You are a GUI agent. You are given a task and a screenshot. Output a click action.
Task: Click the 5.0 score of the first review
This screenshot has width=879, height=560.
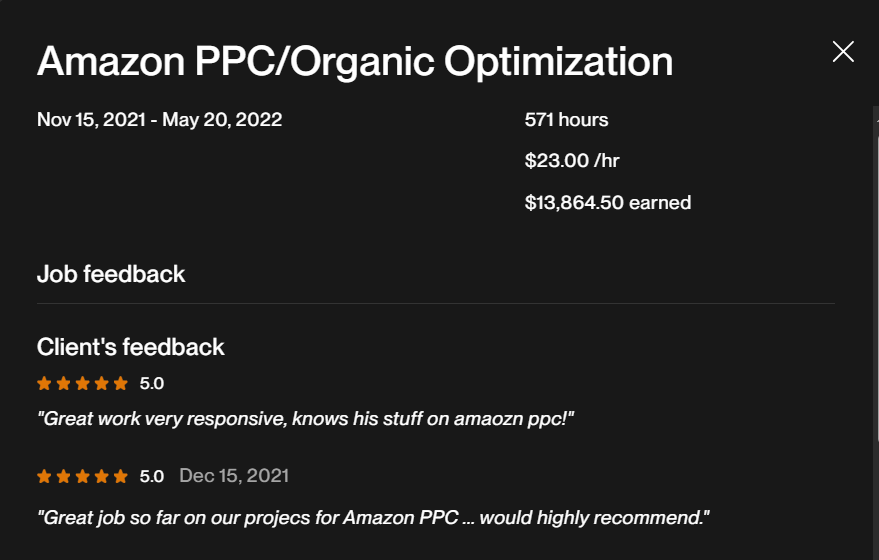click(152, 383)
